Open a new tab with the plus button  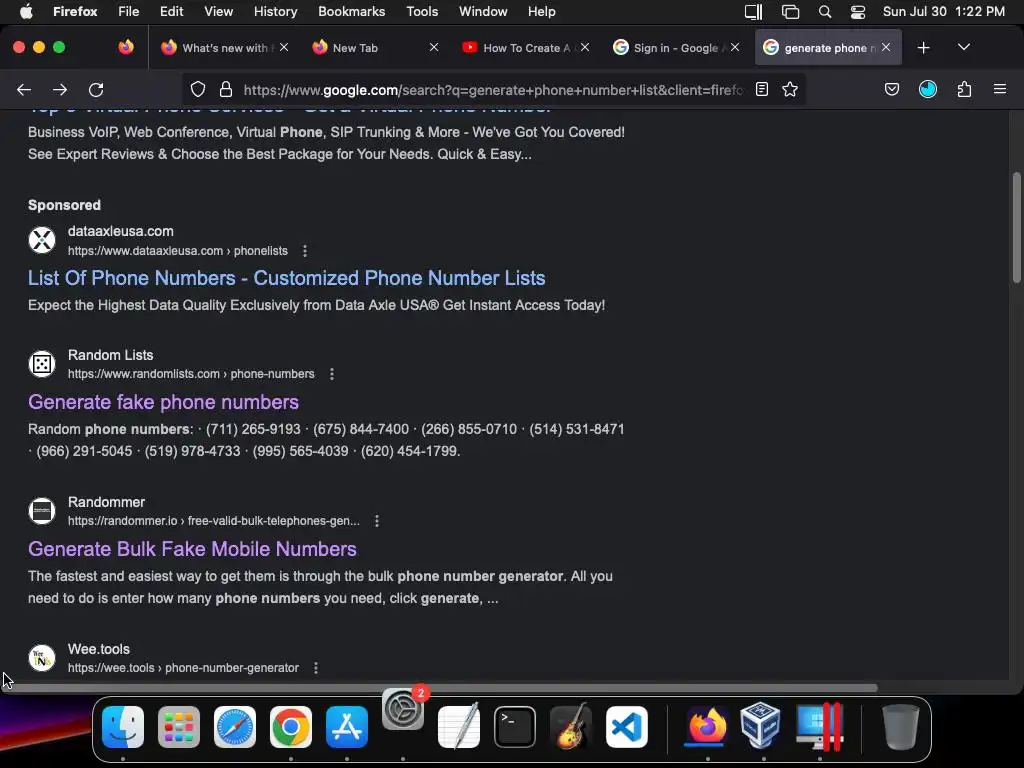(923, 48)
